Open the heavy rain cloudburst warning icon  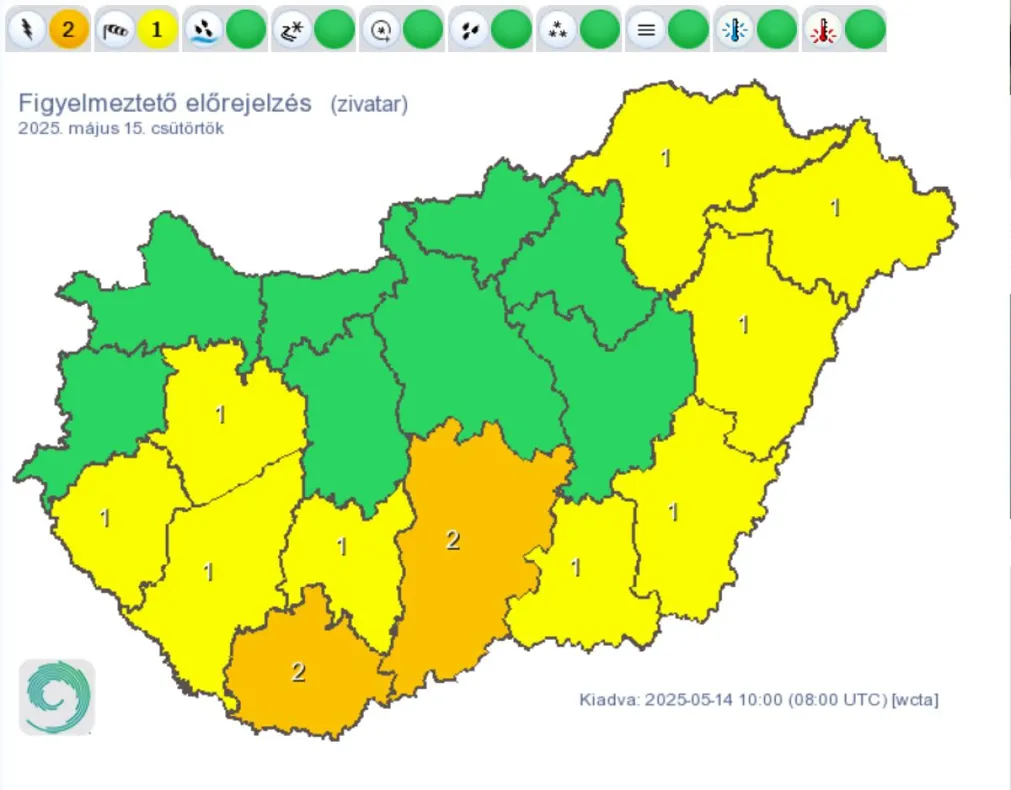click(203, 30)
